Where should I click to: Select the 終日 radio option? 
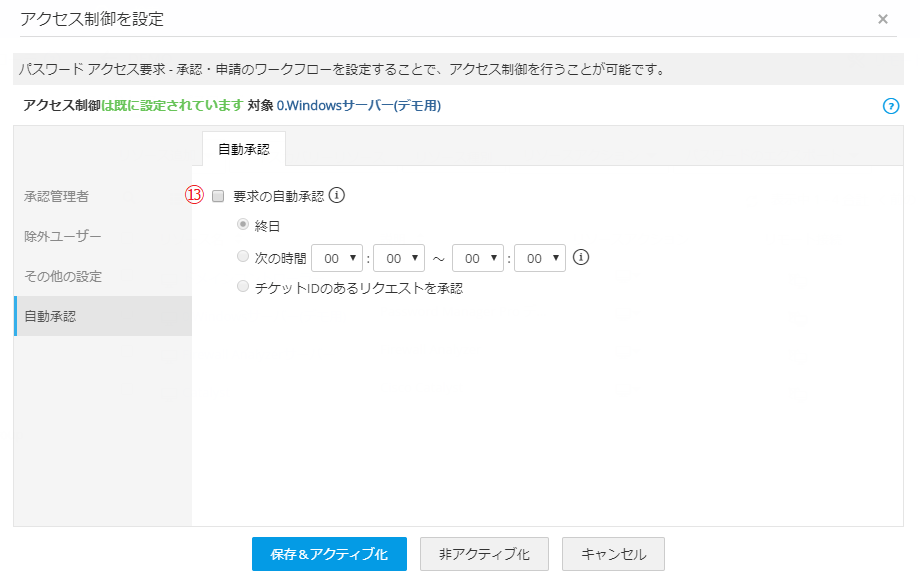[x=243, y=225]
